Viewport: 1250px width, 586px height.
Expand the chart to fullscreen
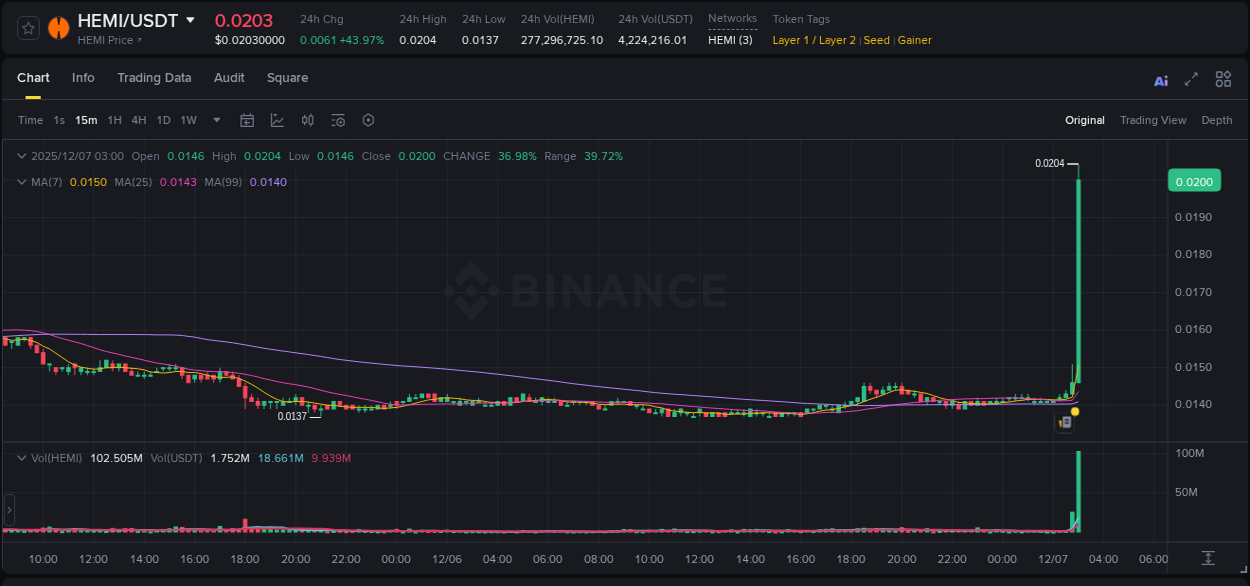coord(1190,78)
